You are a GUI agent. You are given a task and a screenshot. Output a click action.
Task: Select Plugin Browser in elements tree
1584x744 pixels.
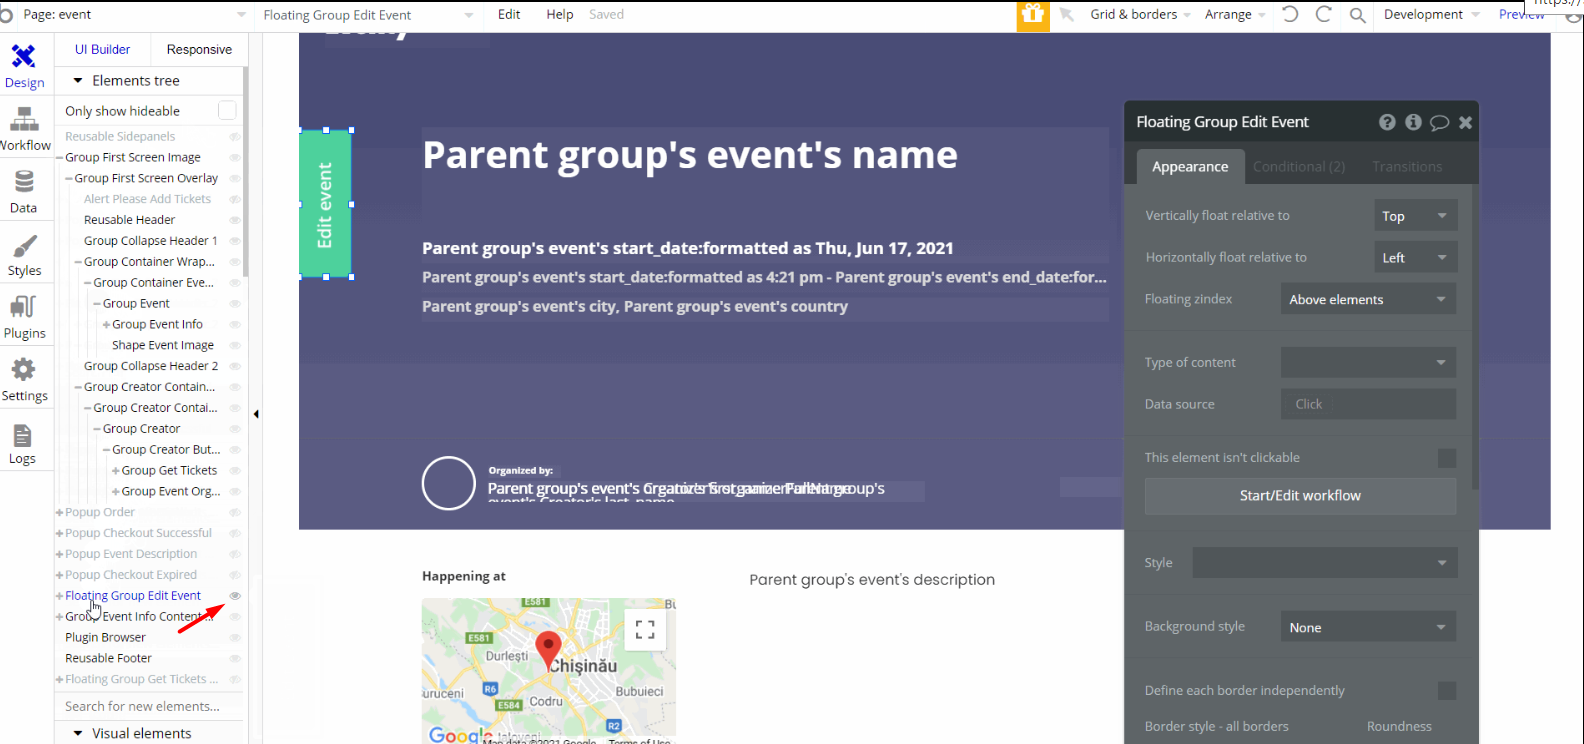105,638
